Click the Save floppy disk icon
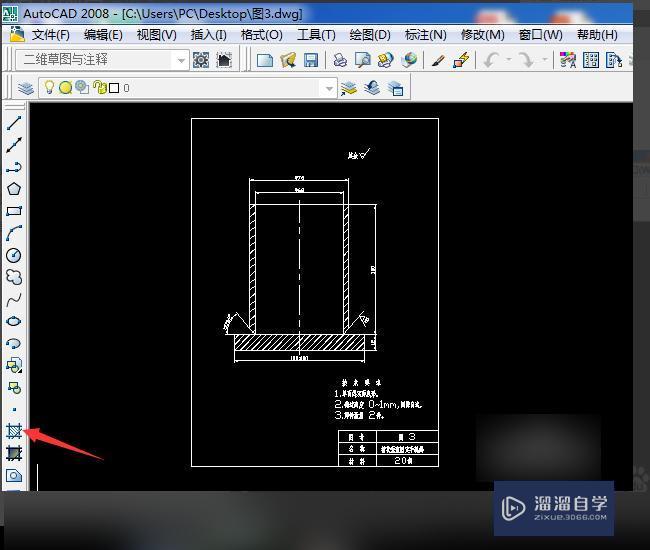650x550 pixels. 311,61
